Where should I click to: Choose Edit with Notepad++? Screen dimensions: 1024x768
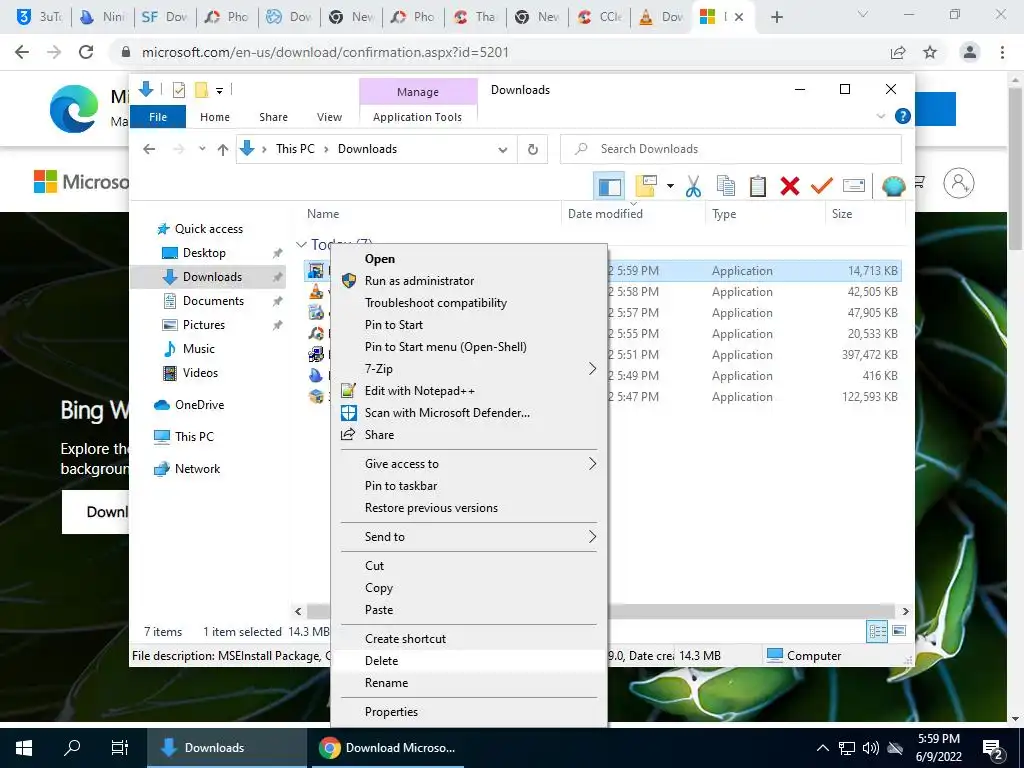[x=468, y=391]
